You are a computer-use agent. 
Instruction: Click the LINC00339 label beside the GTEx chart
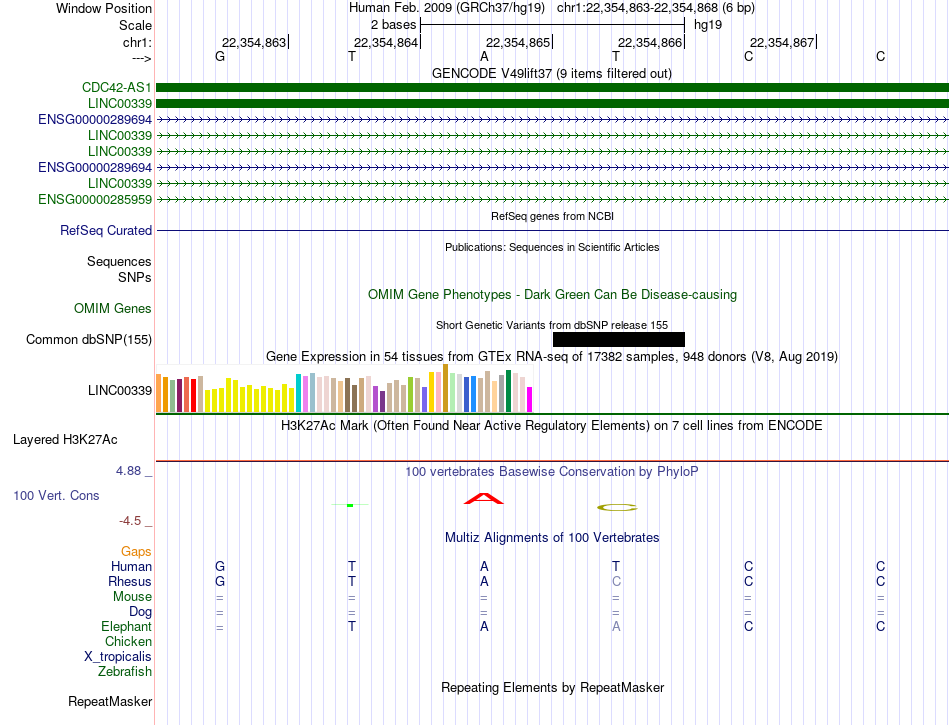pyautogui.click(x=120, y=390)
